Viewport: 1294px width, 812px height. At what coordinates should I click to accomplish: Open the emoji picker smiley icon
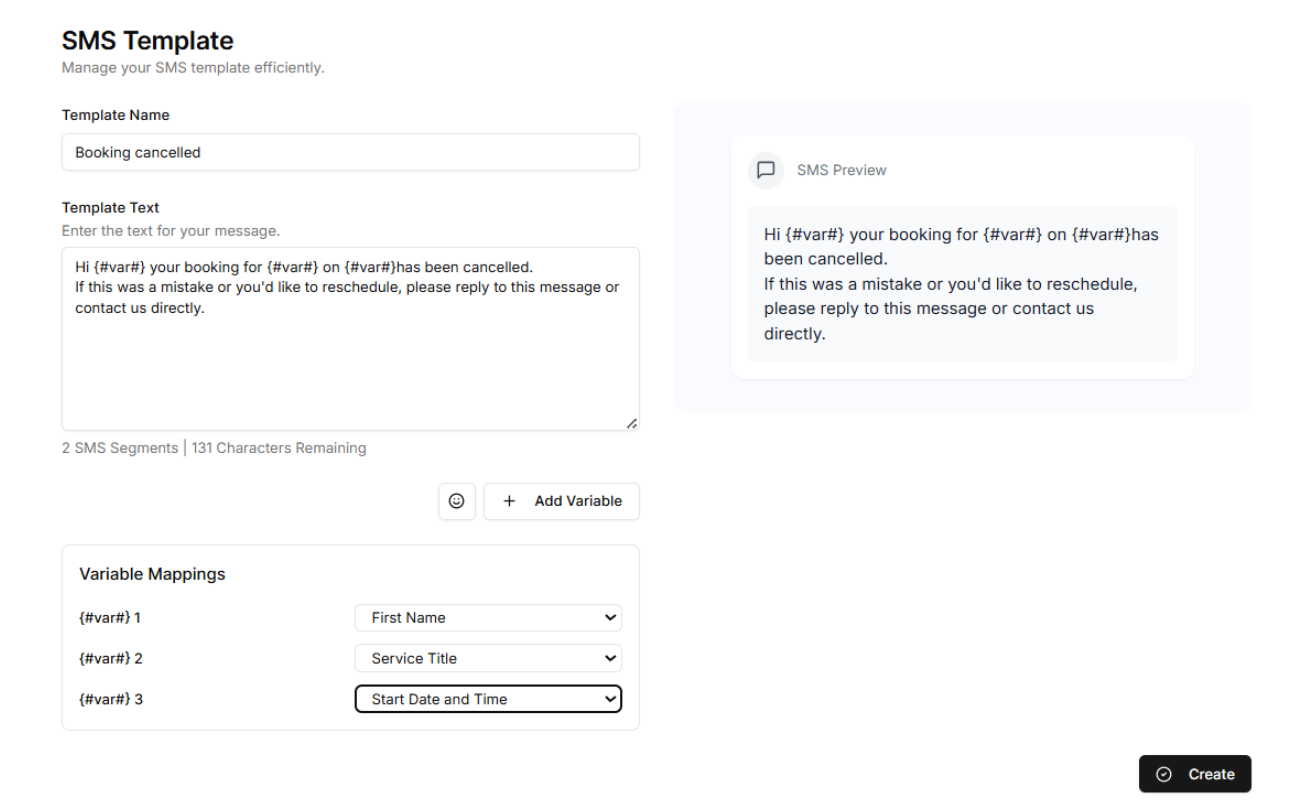[457, 501]
